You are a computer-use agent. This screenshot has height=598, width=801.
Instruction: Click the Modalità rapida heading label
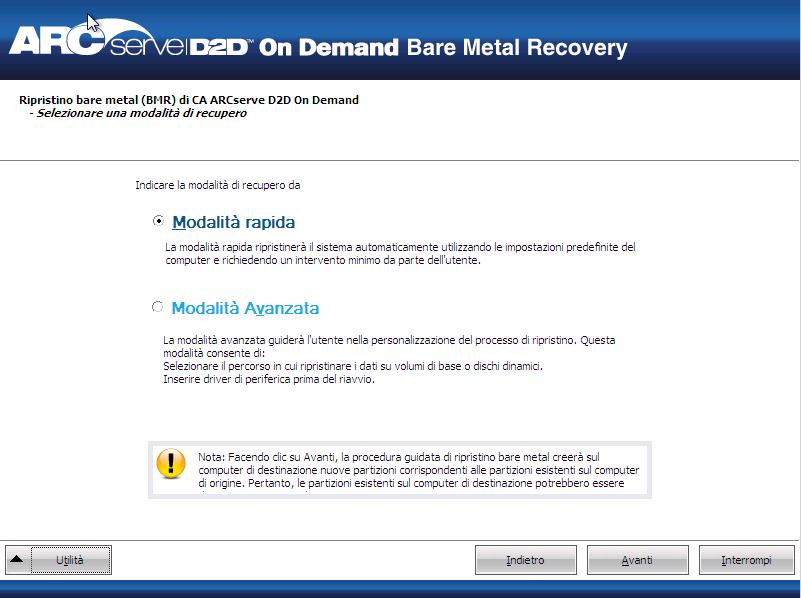[x=233, y=222]
